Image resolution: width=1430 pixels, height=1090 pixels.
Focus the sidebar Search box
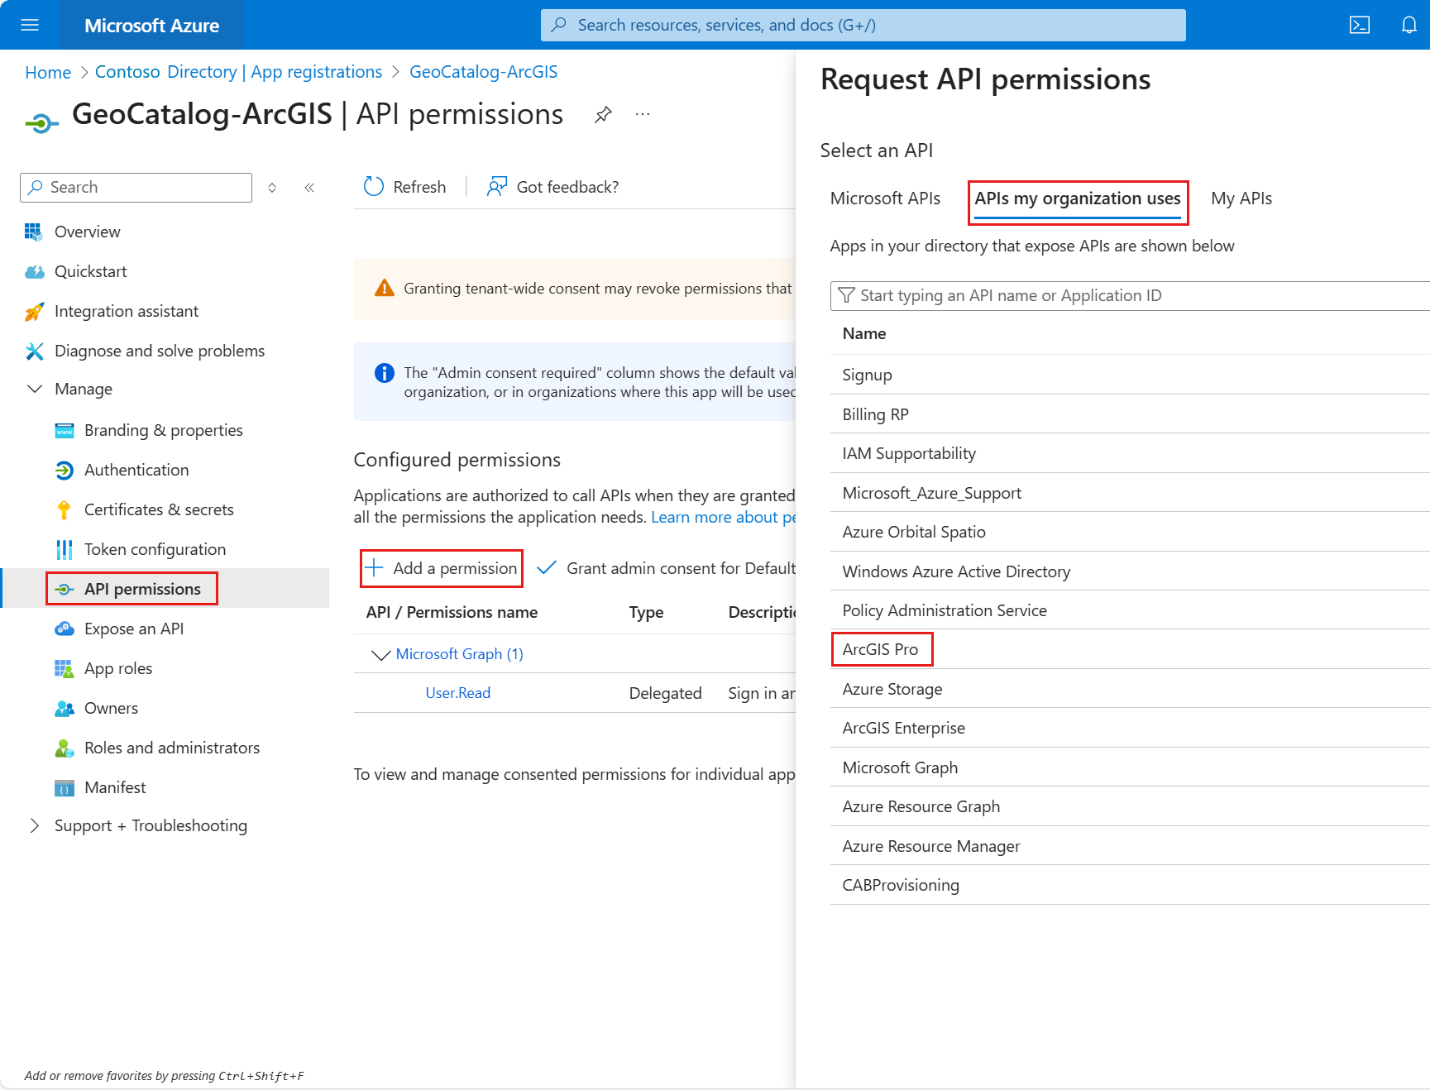coord(136,187)
